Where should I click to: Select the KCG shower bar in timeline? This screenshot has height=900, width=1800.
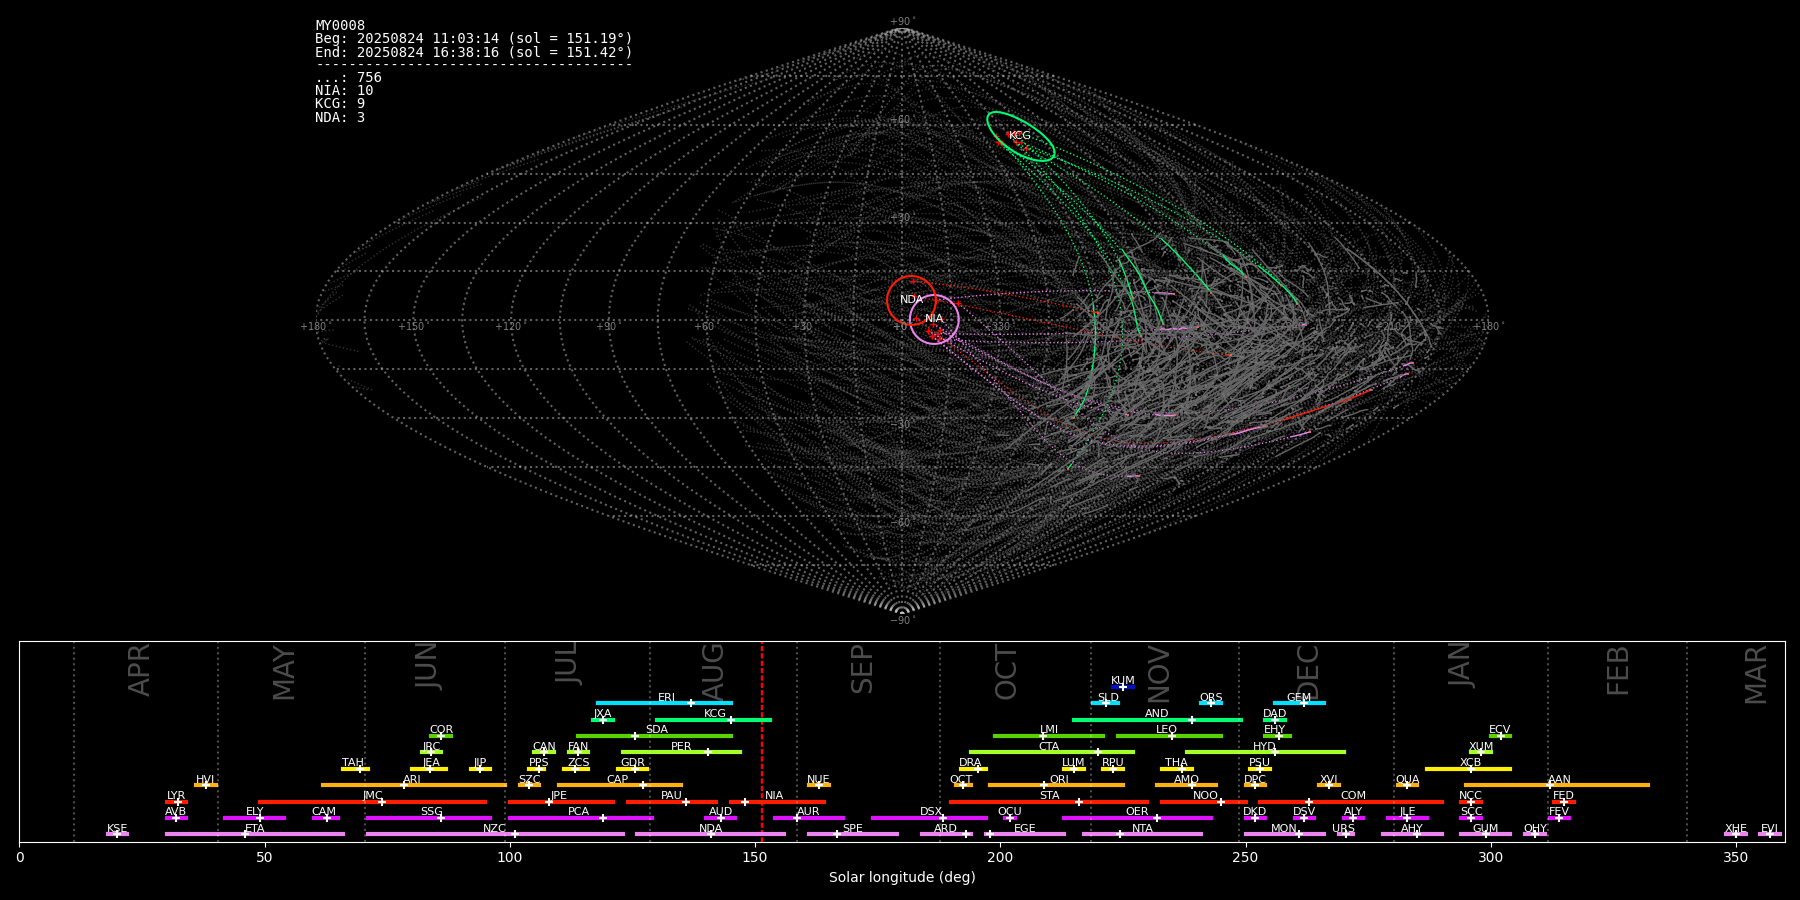pos(713,719)
